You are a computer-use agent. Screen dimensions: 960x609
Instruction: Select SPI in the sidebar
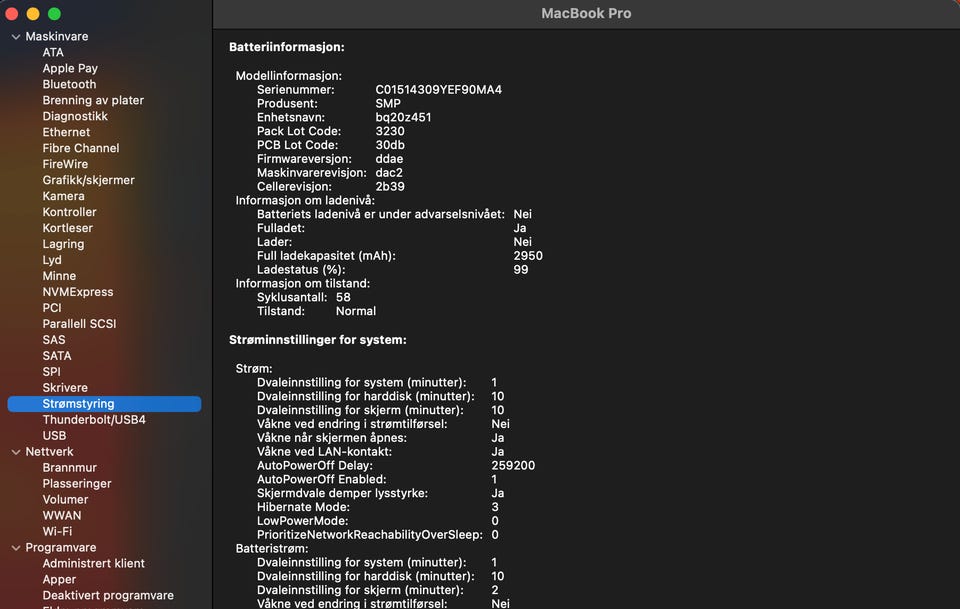coord(51,372)
